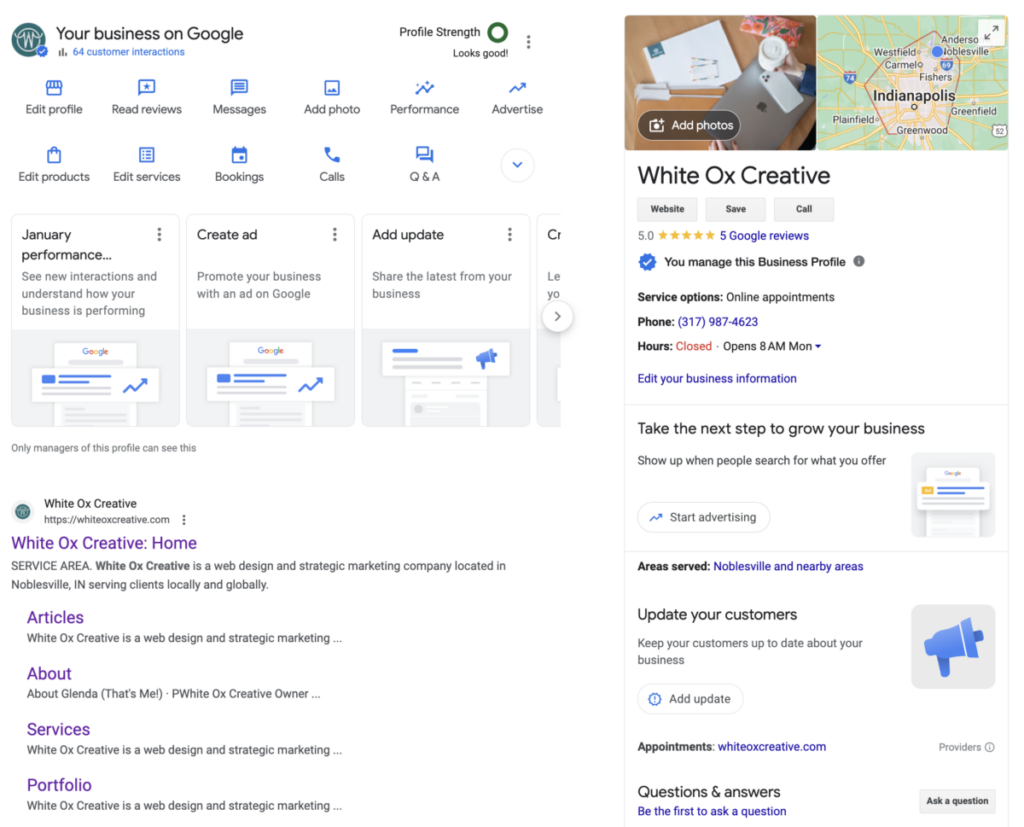Click the 'Online appointments' service option text

point(780,297)
